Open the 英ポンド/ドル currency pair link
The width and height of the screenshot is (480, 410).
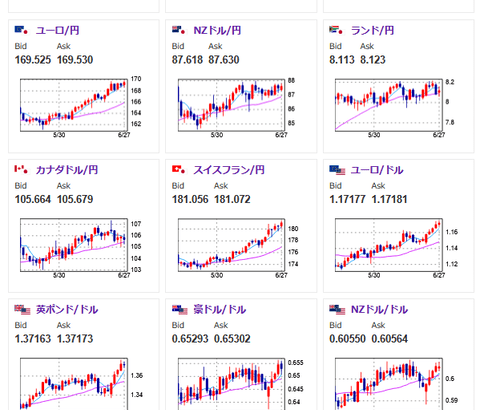pos(67,310)
